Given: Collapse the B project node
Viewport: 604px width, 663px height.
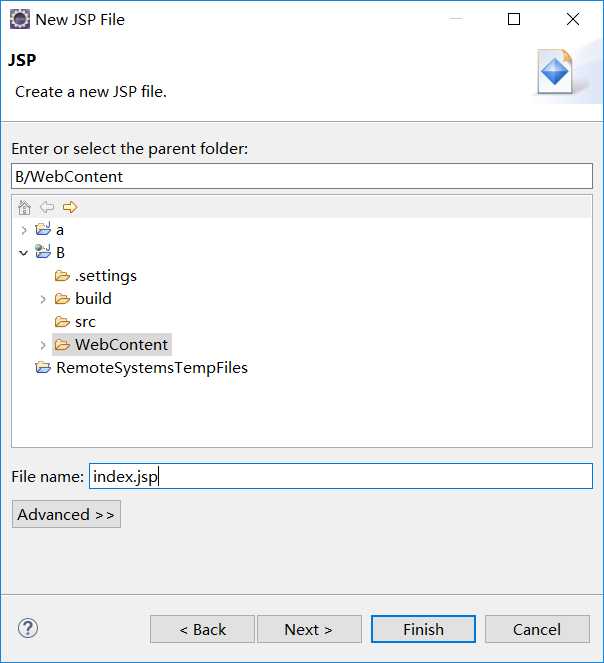Looking at the screenshot, I should pyautogui.click(x=24, y=253).
